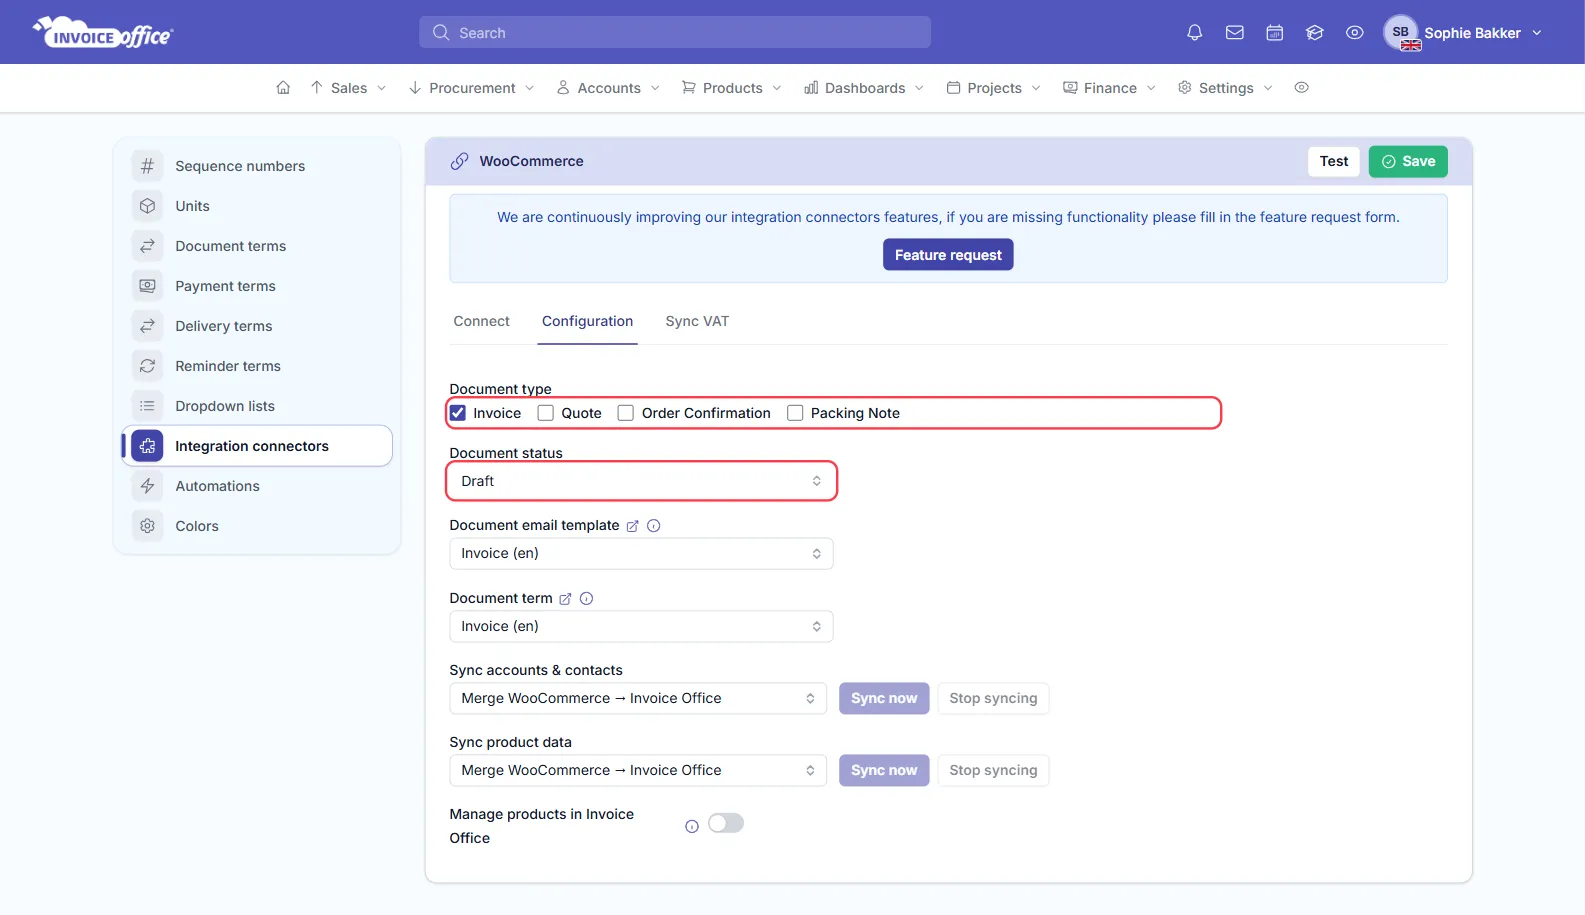The height and width of the screenshot is (915, 1585).
Task: Click the green Save button
Action: [1408, 161]
